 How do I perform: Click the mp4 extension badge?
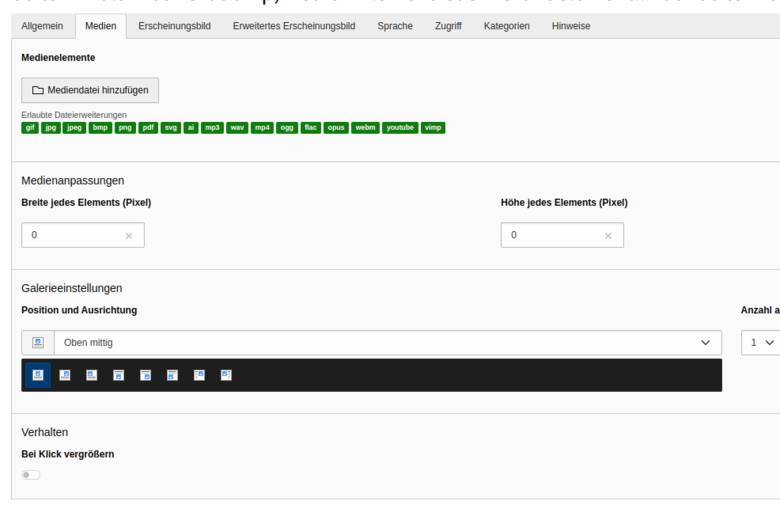point(262,128)
